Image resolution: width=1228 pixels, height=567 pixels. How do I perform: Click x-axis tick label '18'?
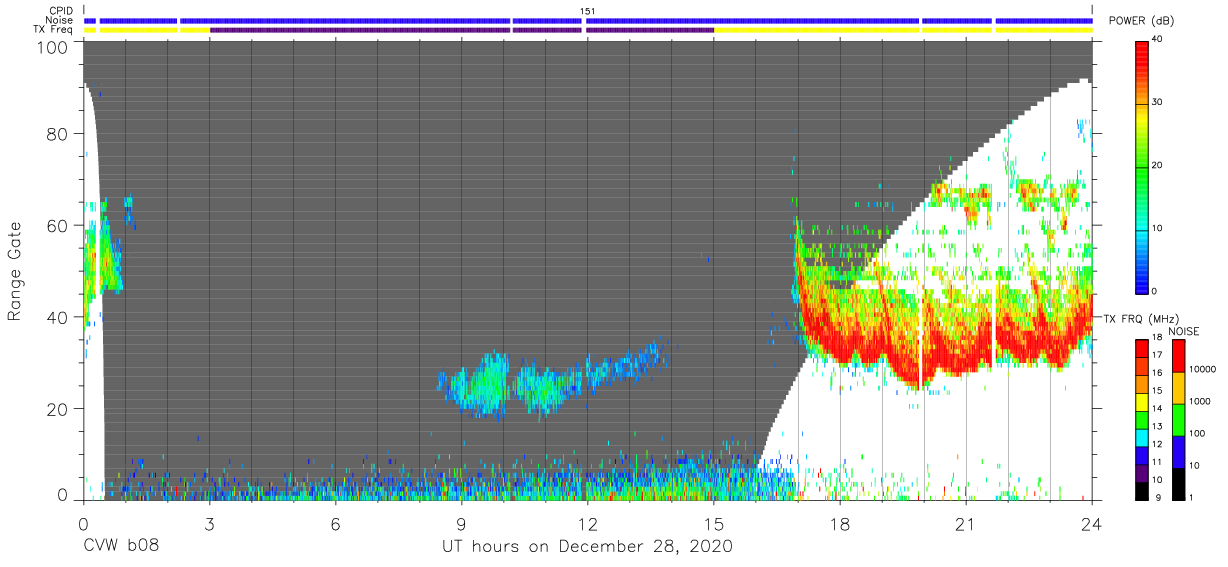pos(840,524)
